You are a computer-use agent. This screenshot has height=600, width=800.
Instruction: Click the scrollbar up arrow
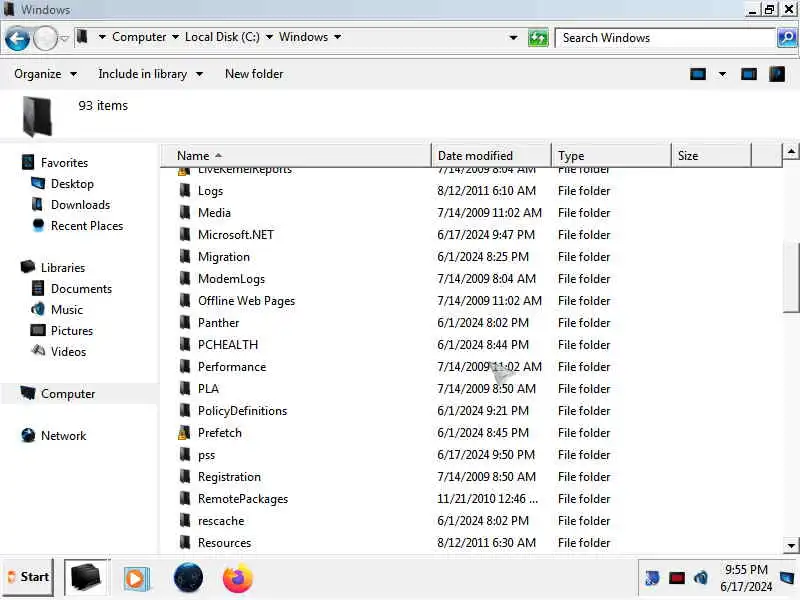pyautogui.click(x=791, y=152)
